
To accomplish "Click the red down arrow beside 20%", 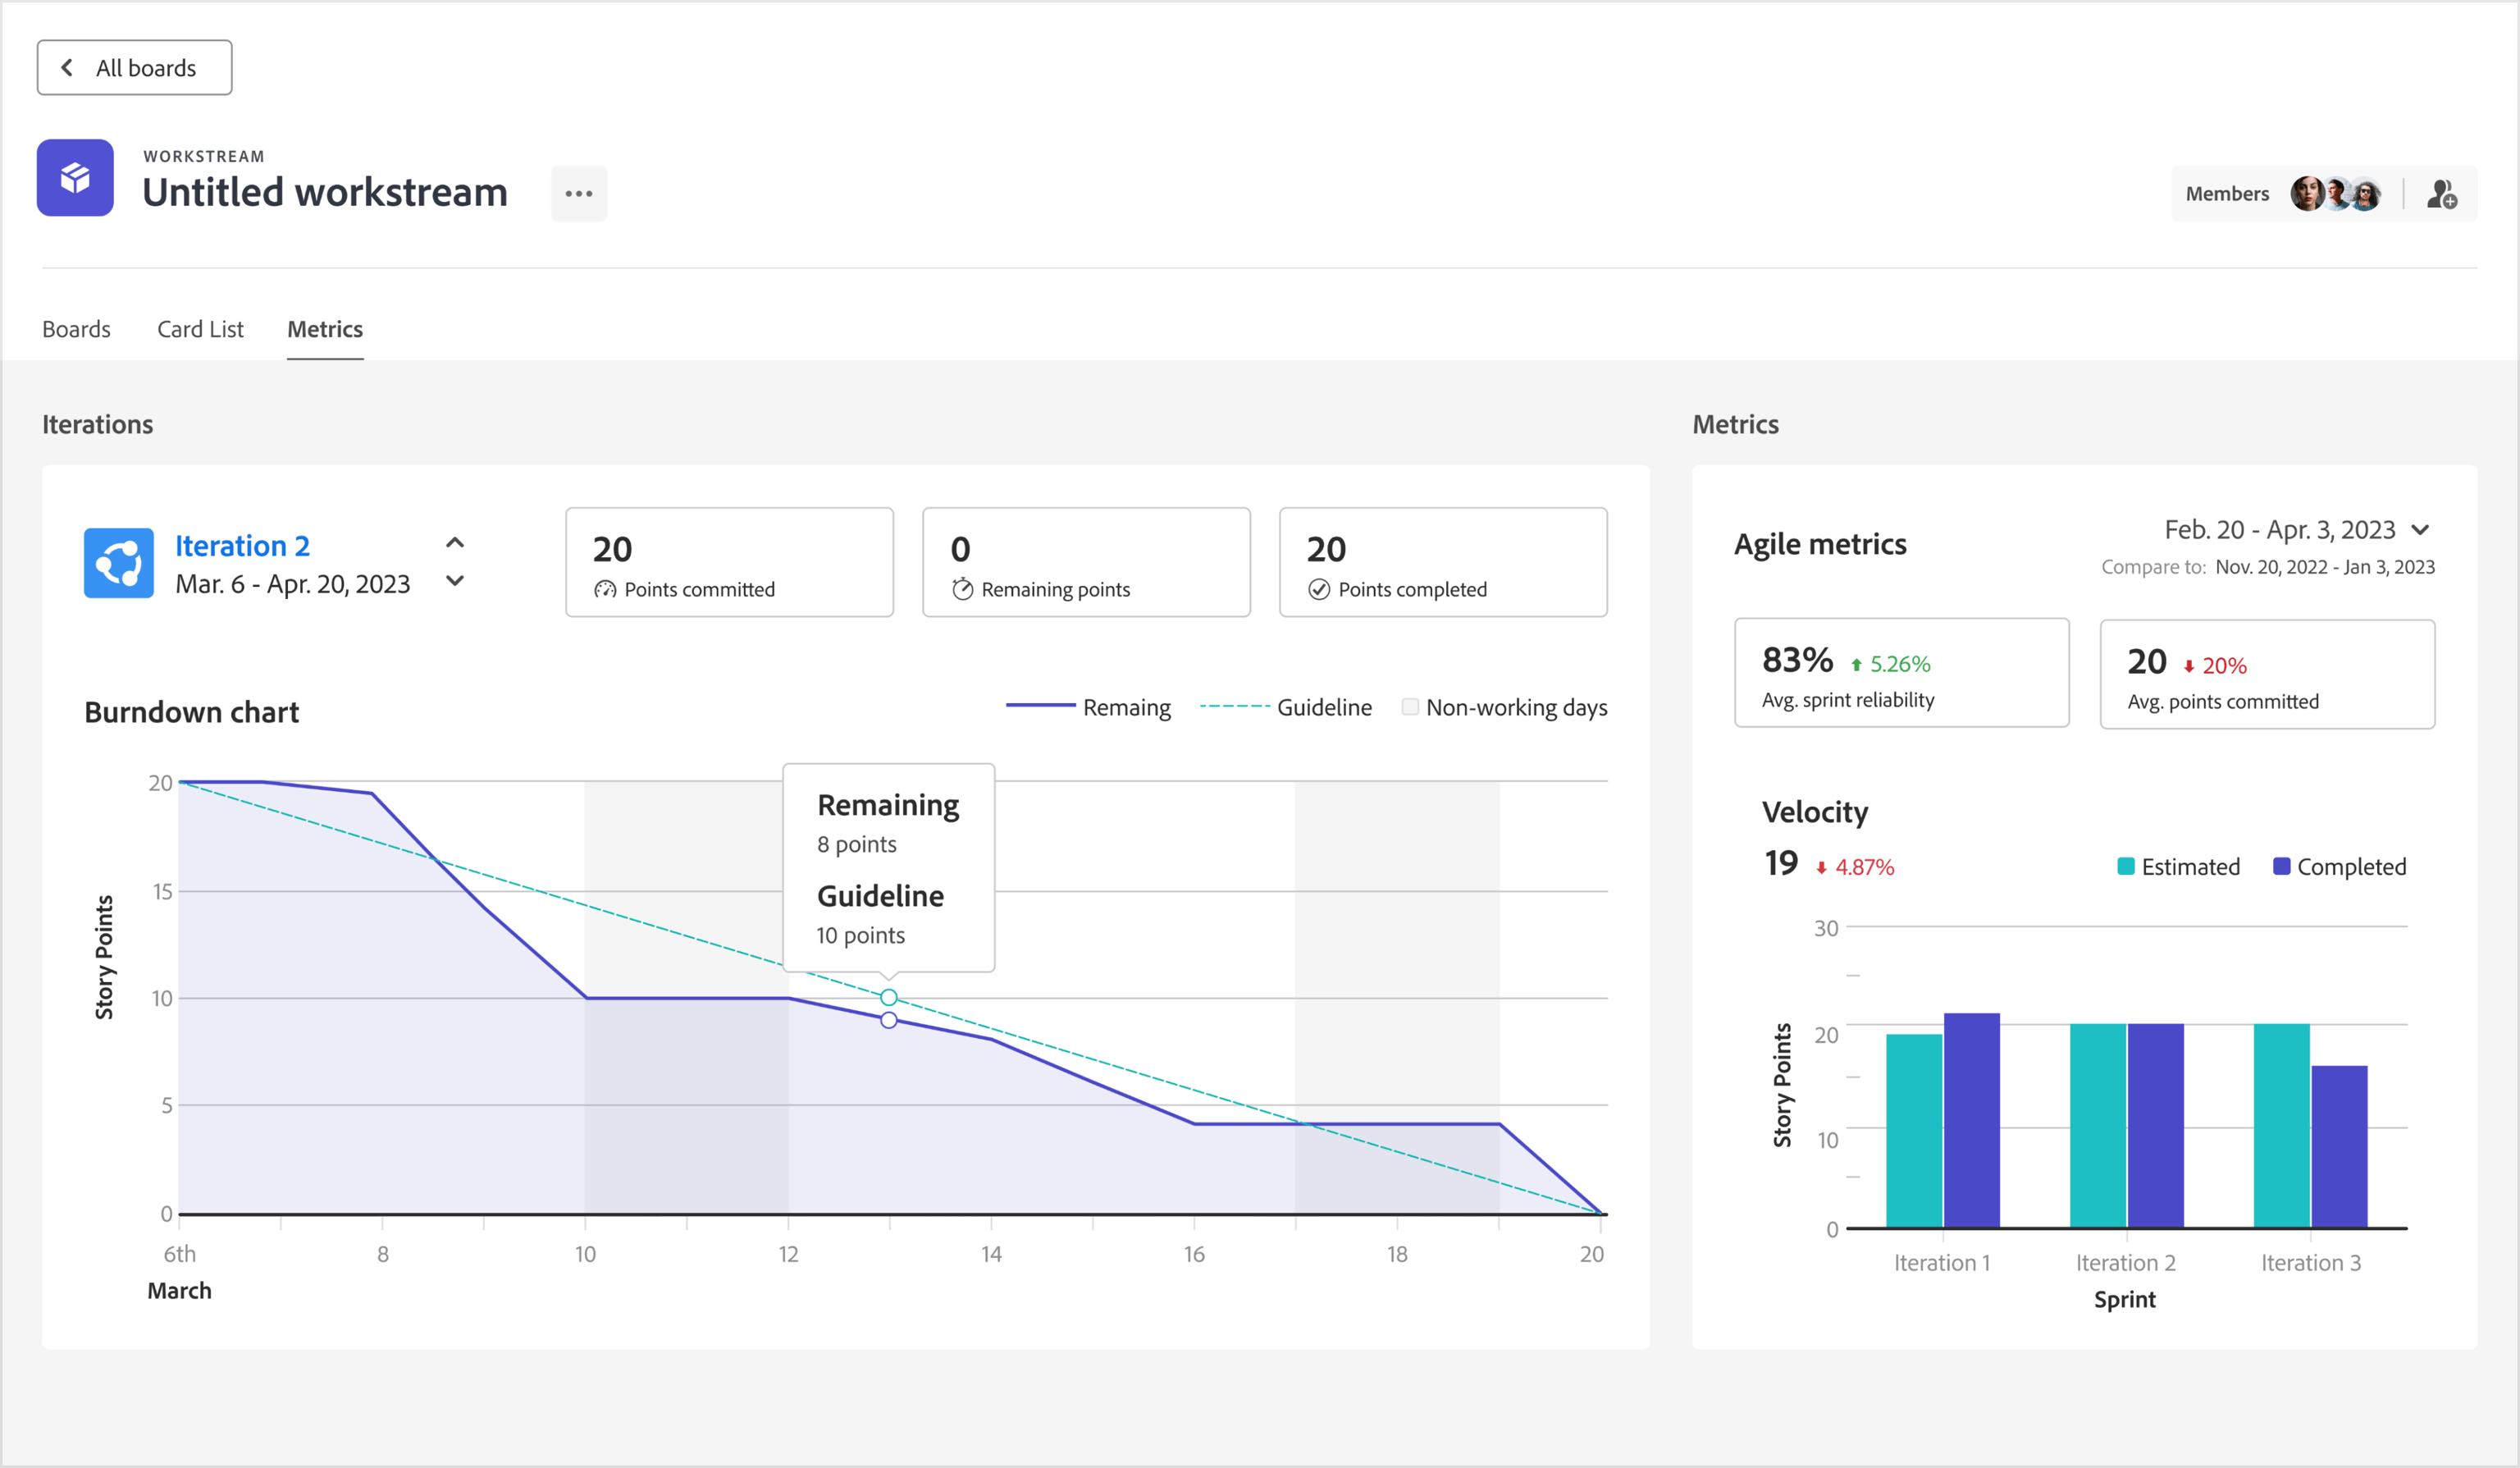I will (x=2188, y=666).
